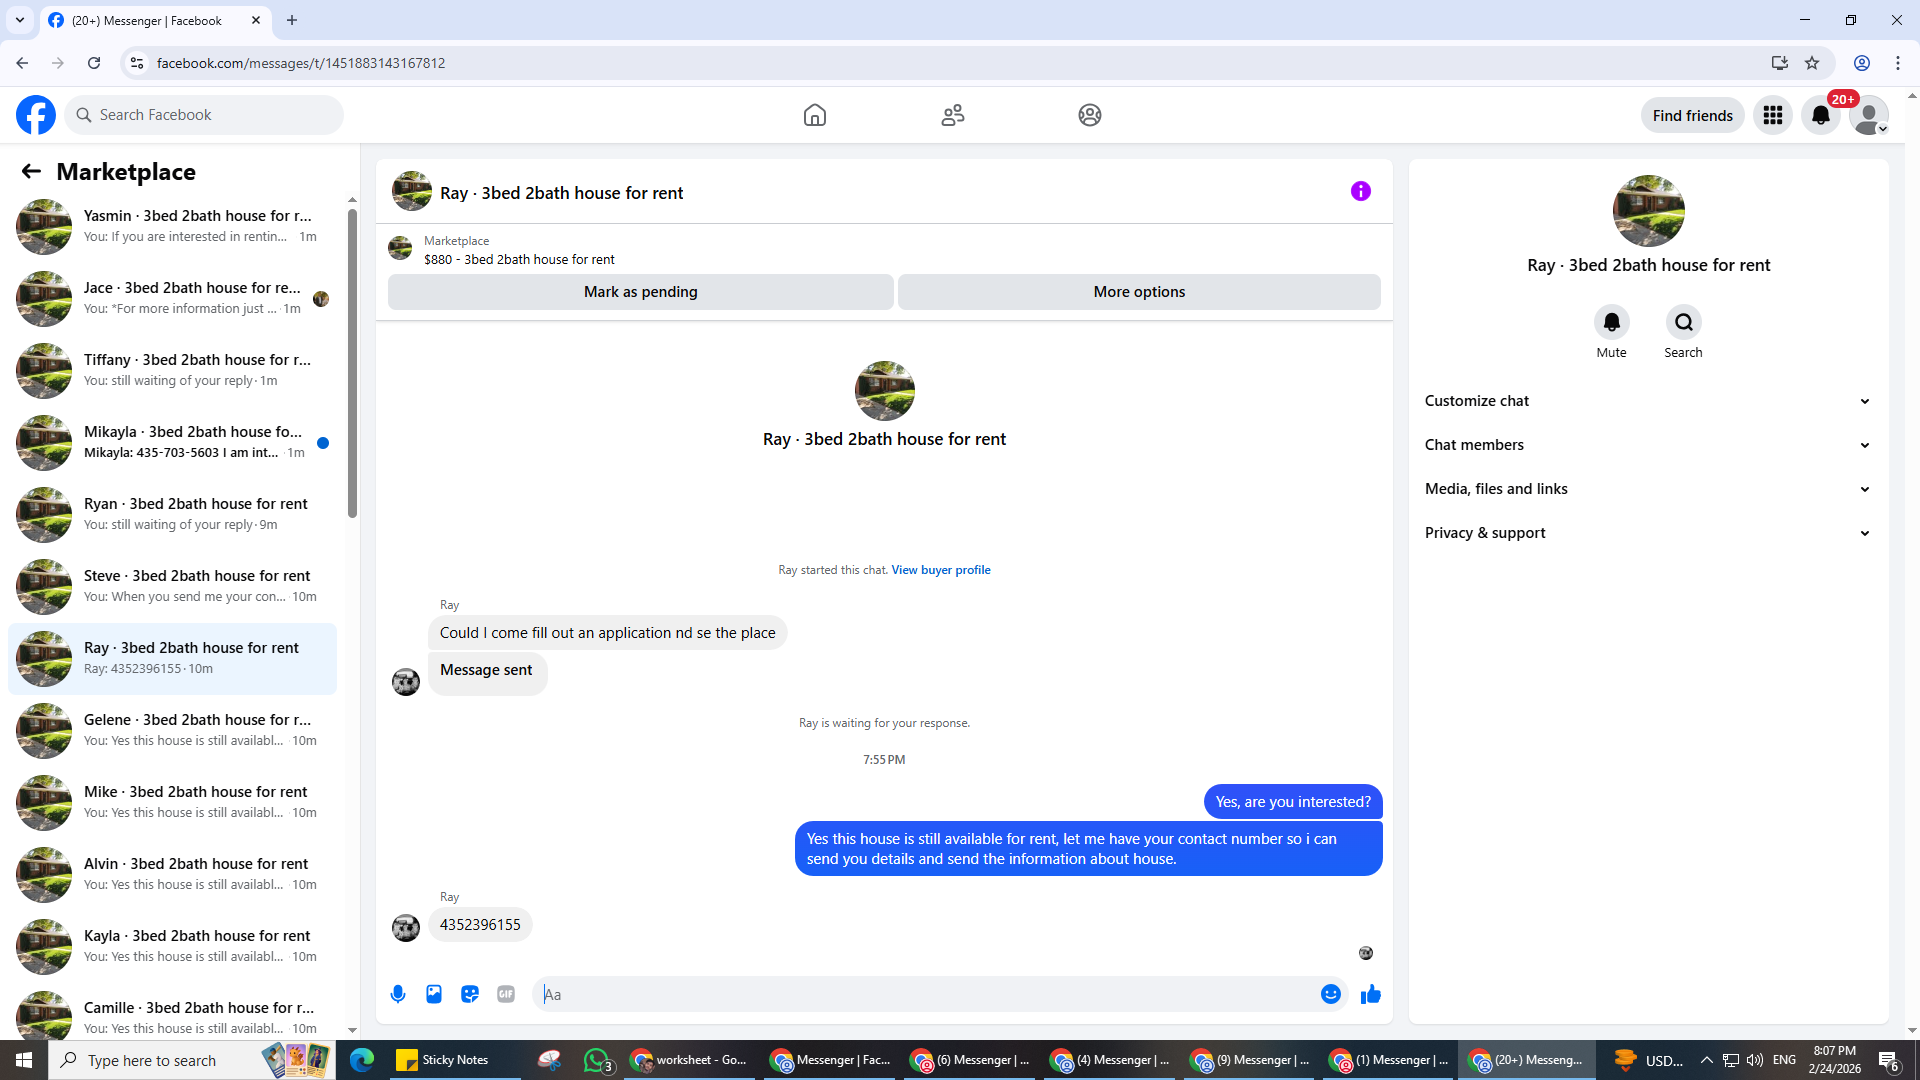The height and width of the screenshot is (1080, 1920).
Task: Open Facebook notifications bell
Action: 1820,115
